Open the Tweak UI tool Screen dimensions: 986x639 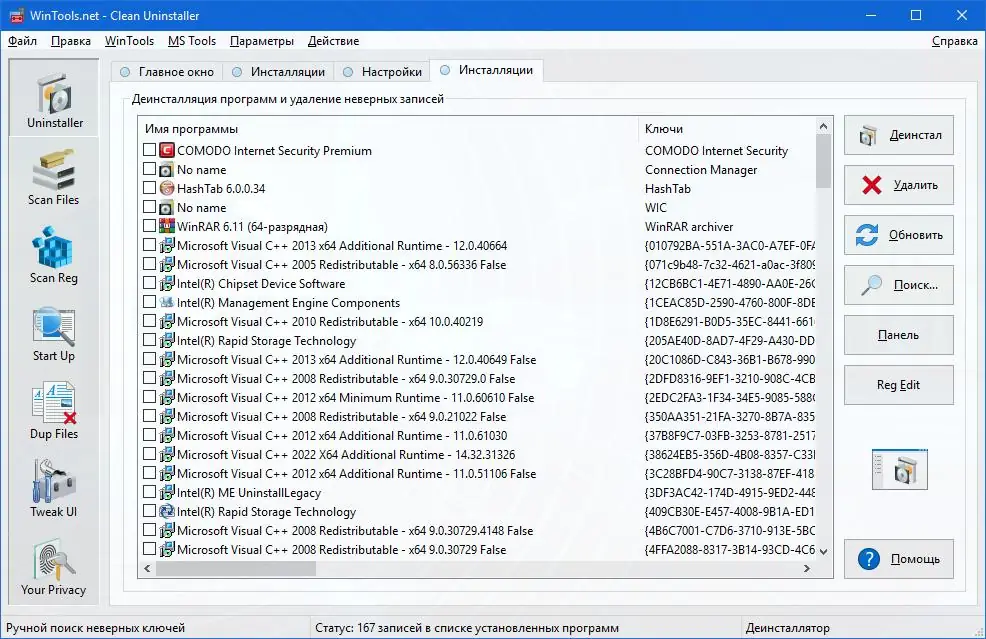(x=54, y=488)
